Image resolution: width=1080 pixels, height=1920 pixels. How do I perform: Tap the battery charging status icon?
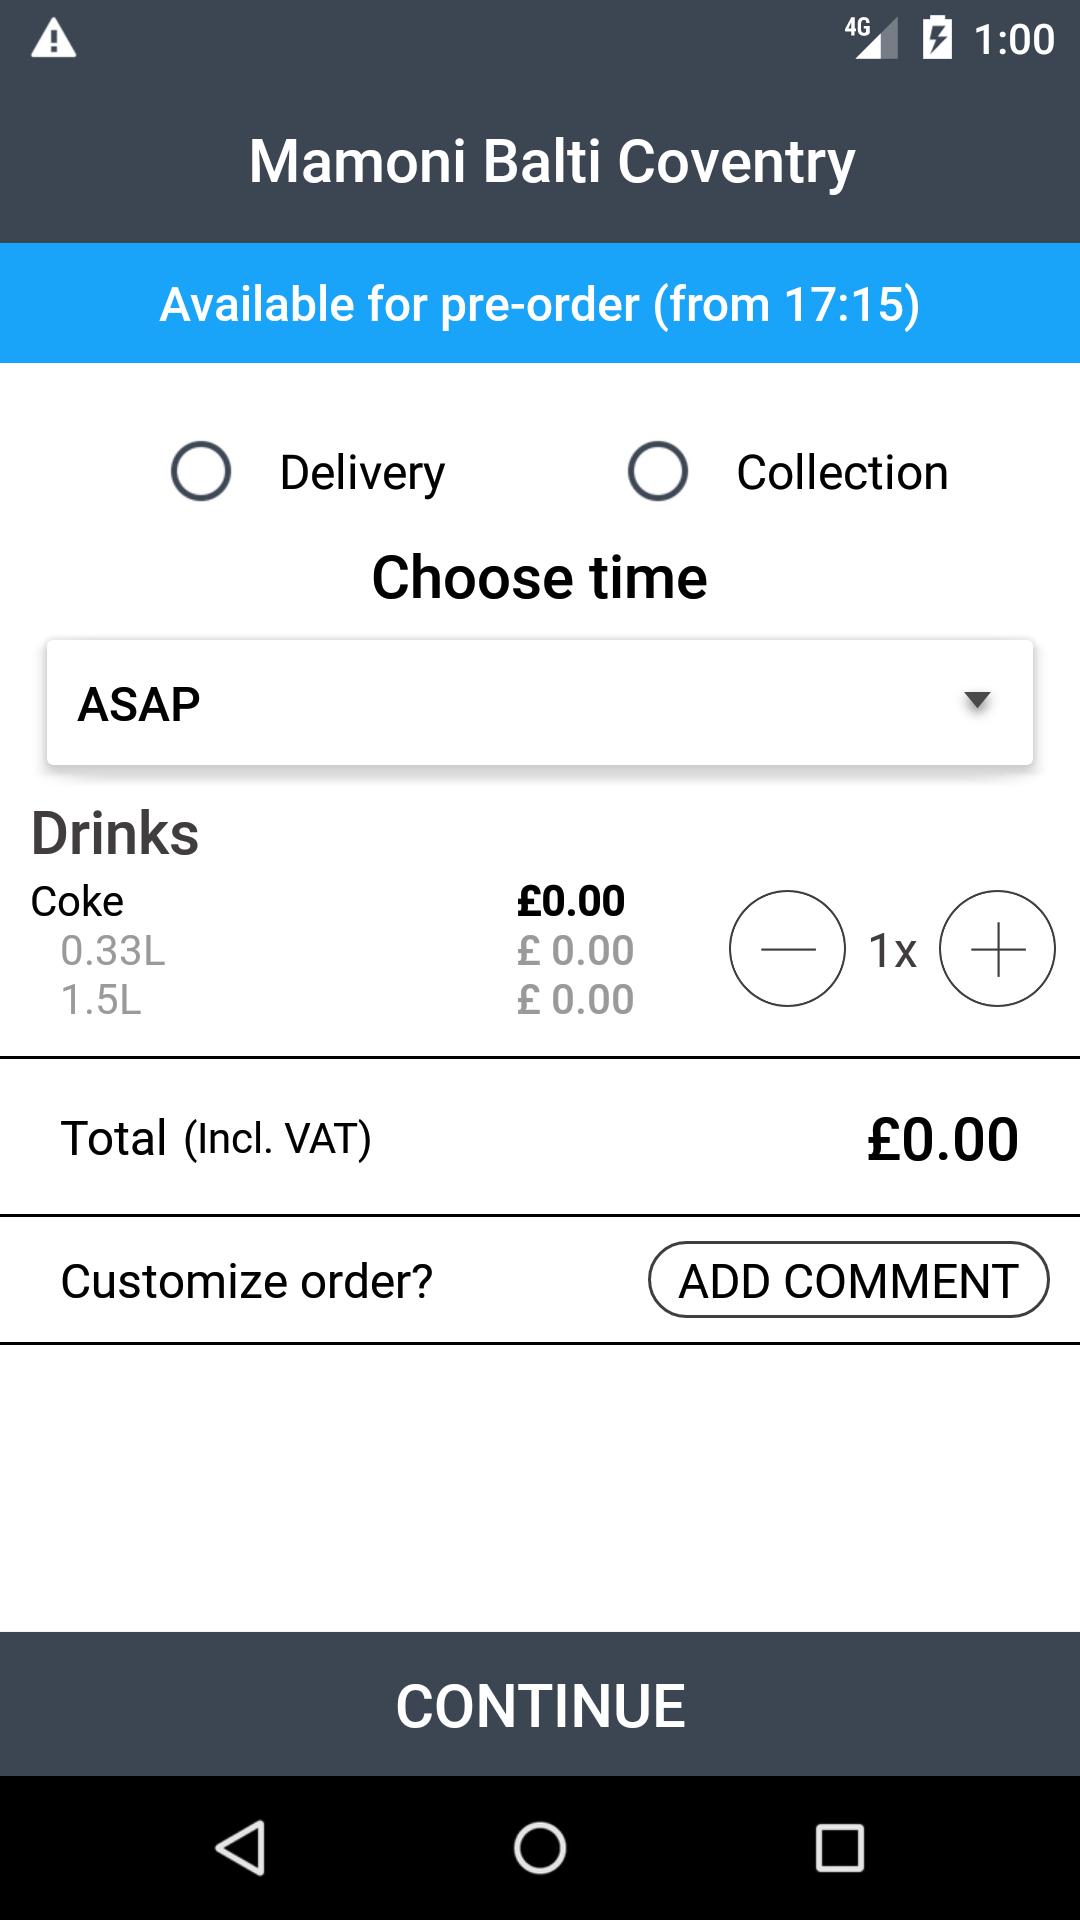point(937,39)
